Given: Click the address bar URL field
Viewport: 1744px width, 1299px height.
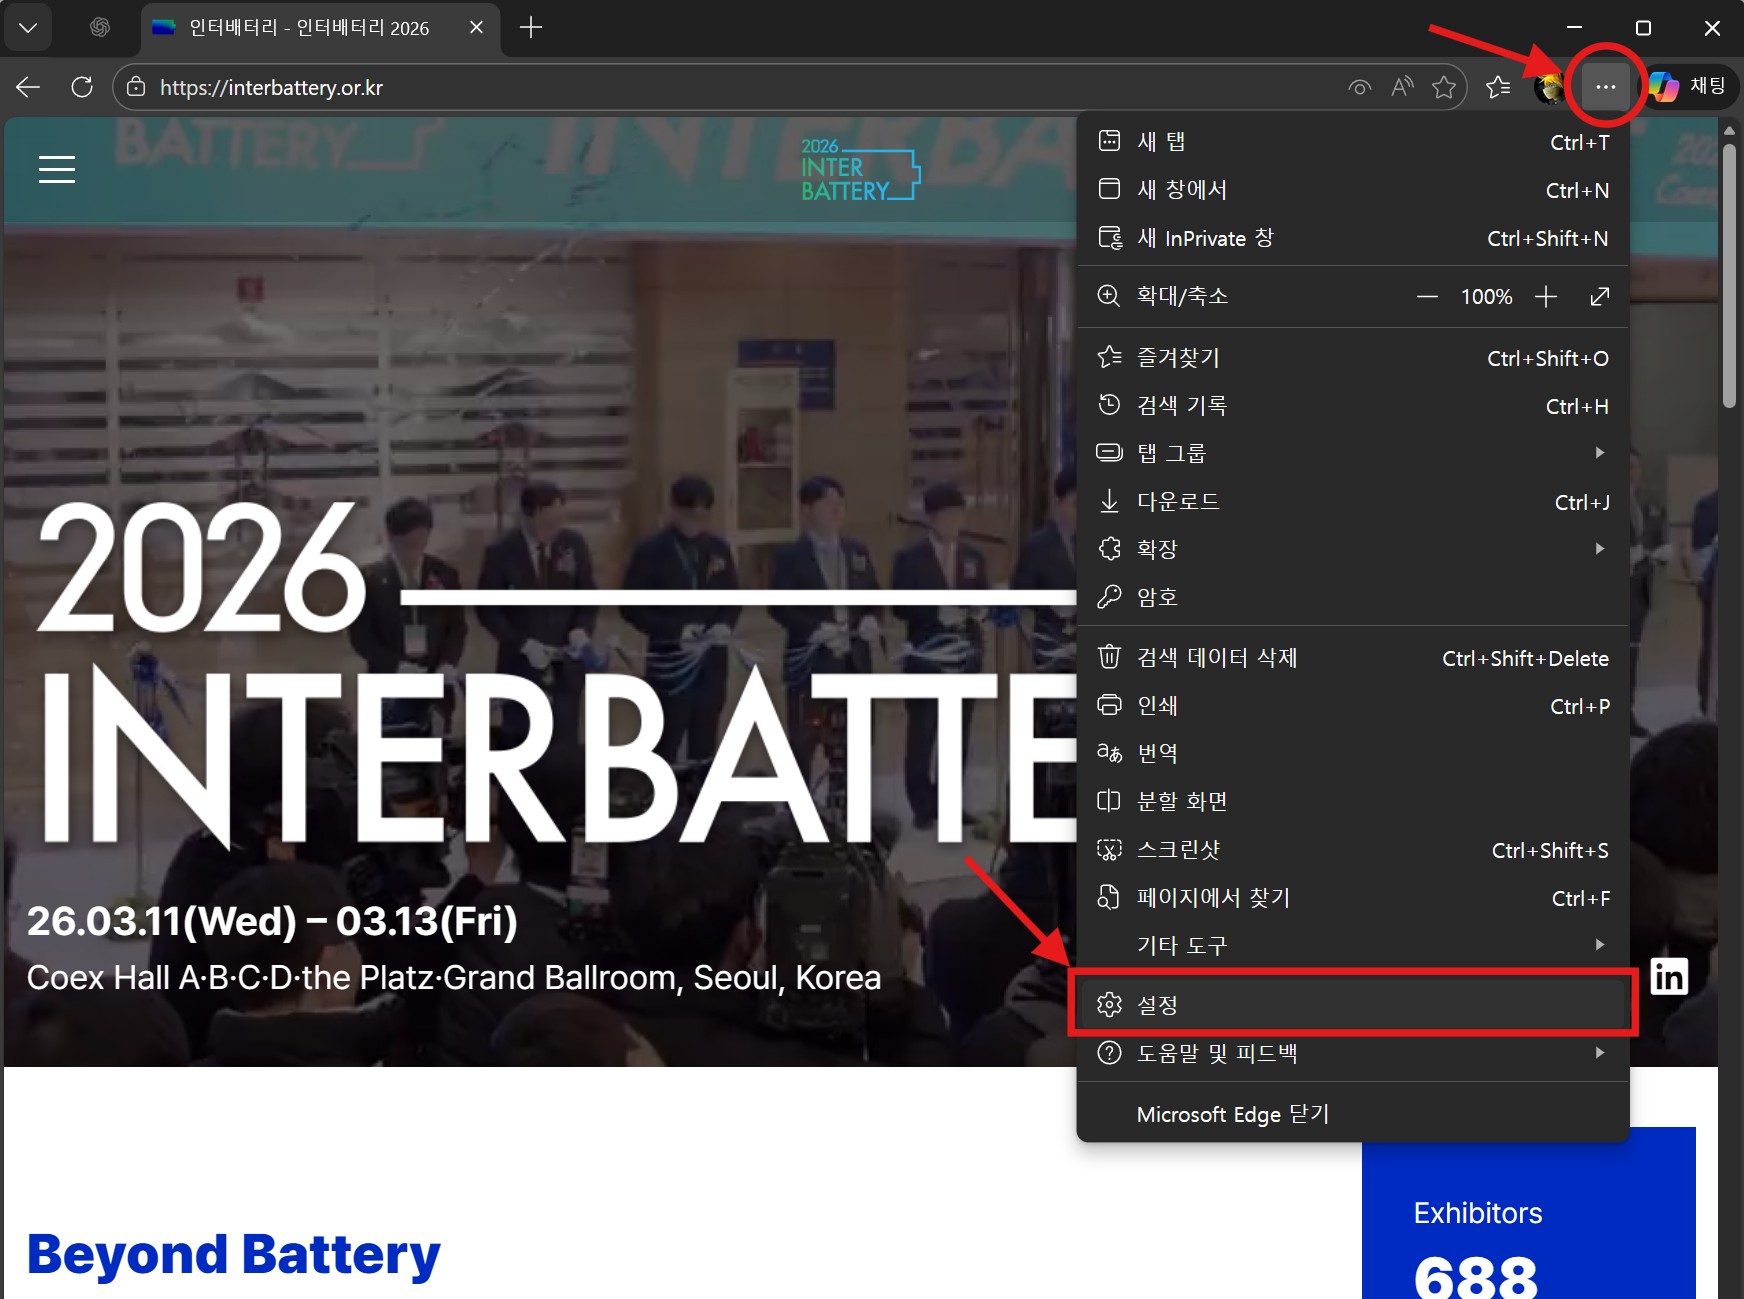Looking at the screenshot, I should (x=700, y=87).
